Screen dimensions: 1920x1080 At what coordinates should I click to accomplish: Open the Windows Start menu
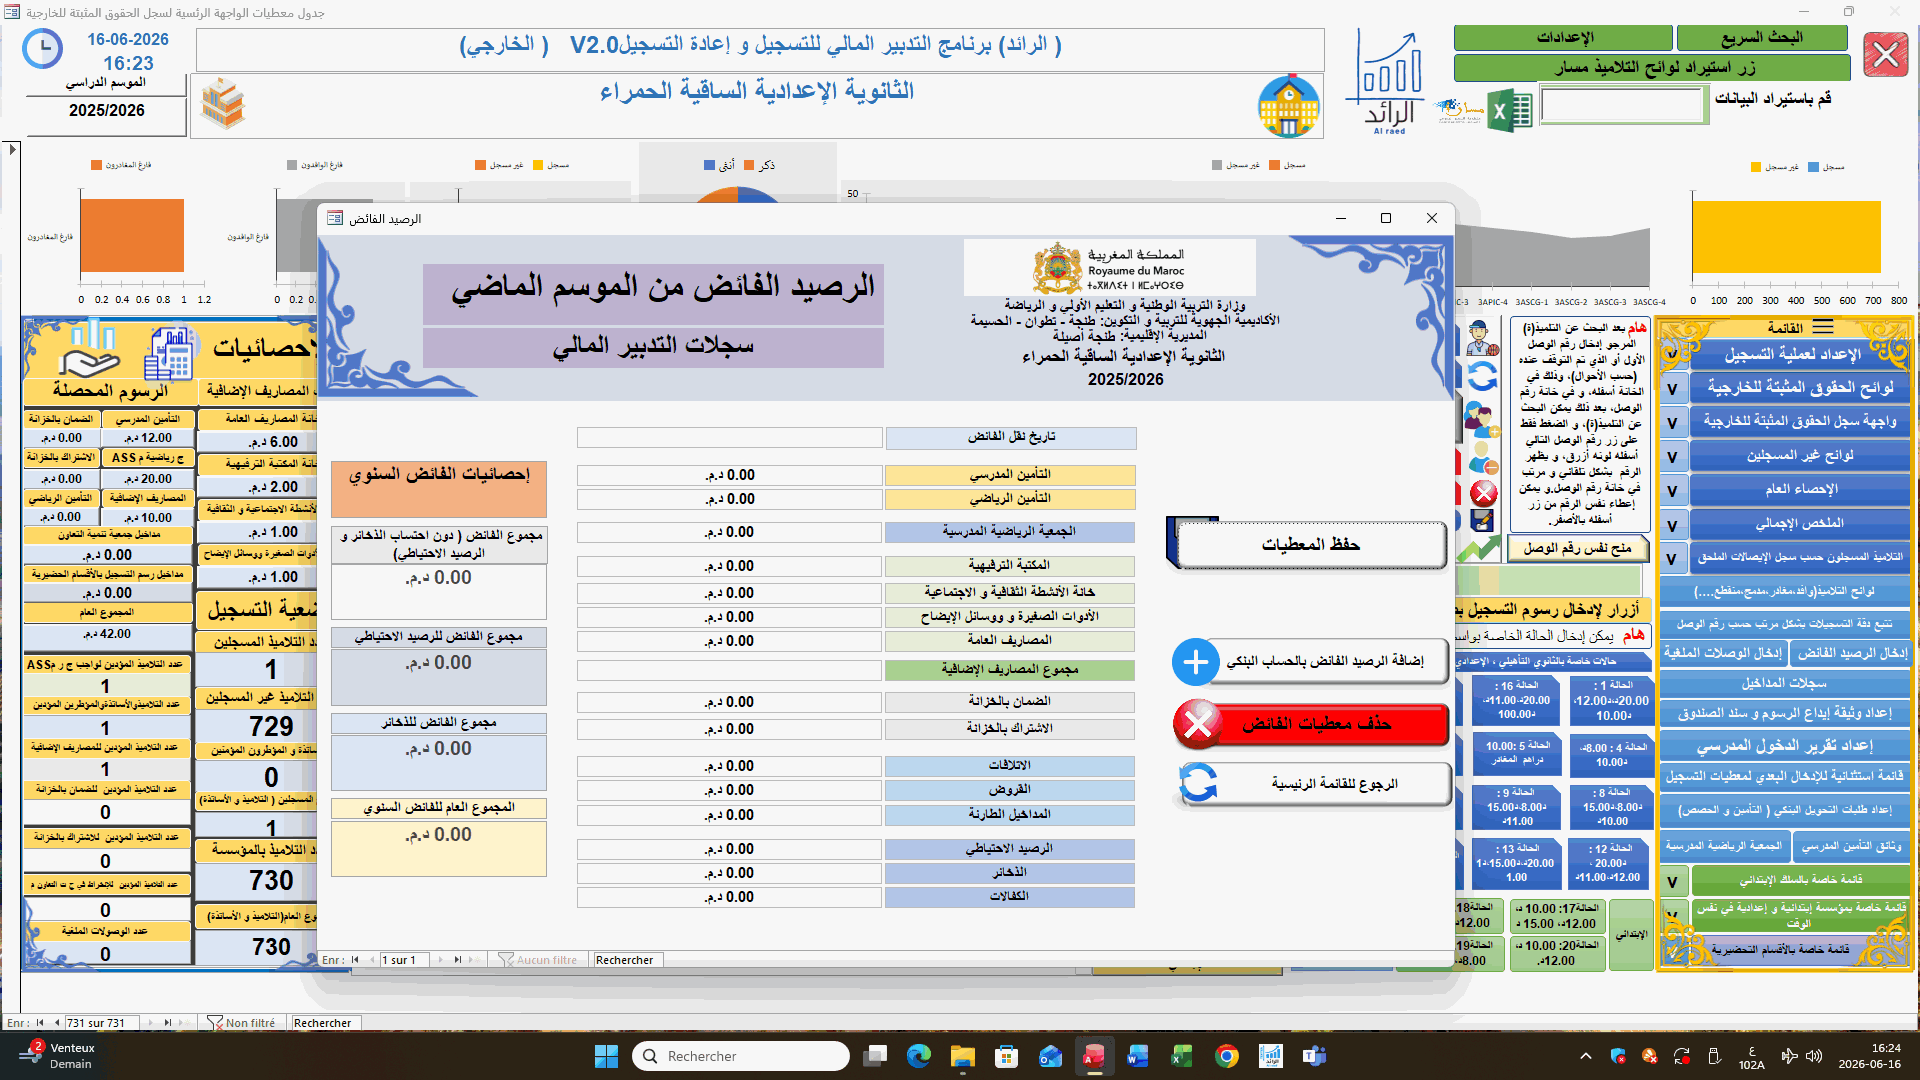point(606,1056)
